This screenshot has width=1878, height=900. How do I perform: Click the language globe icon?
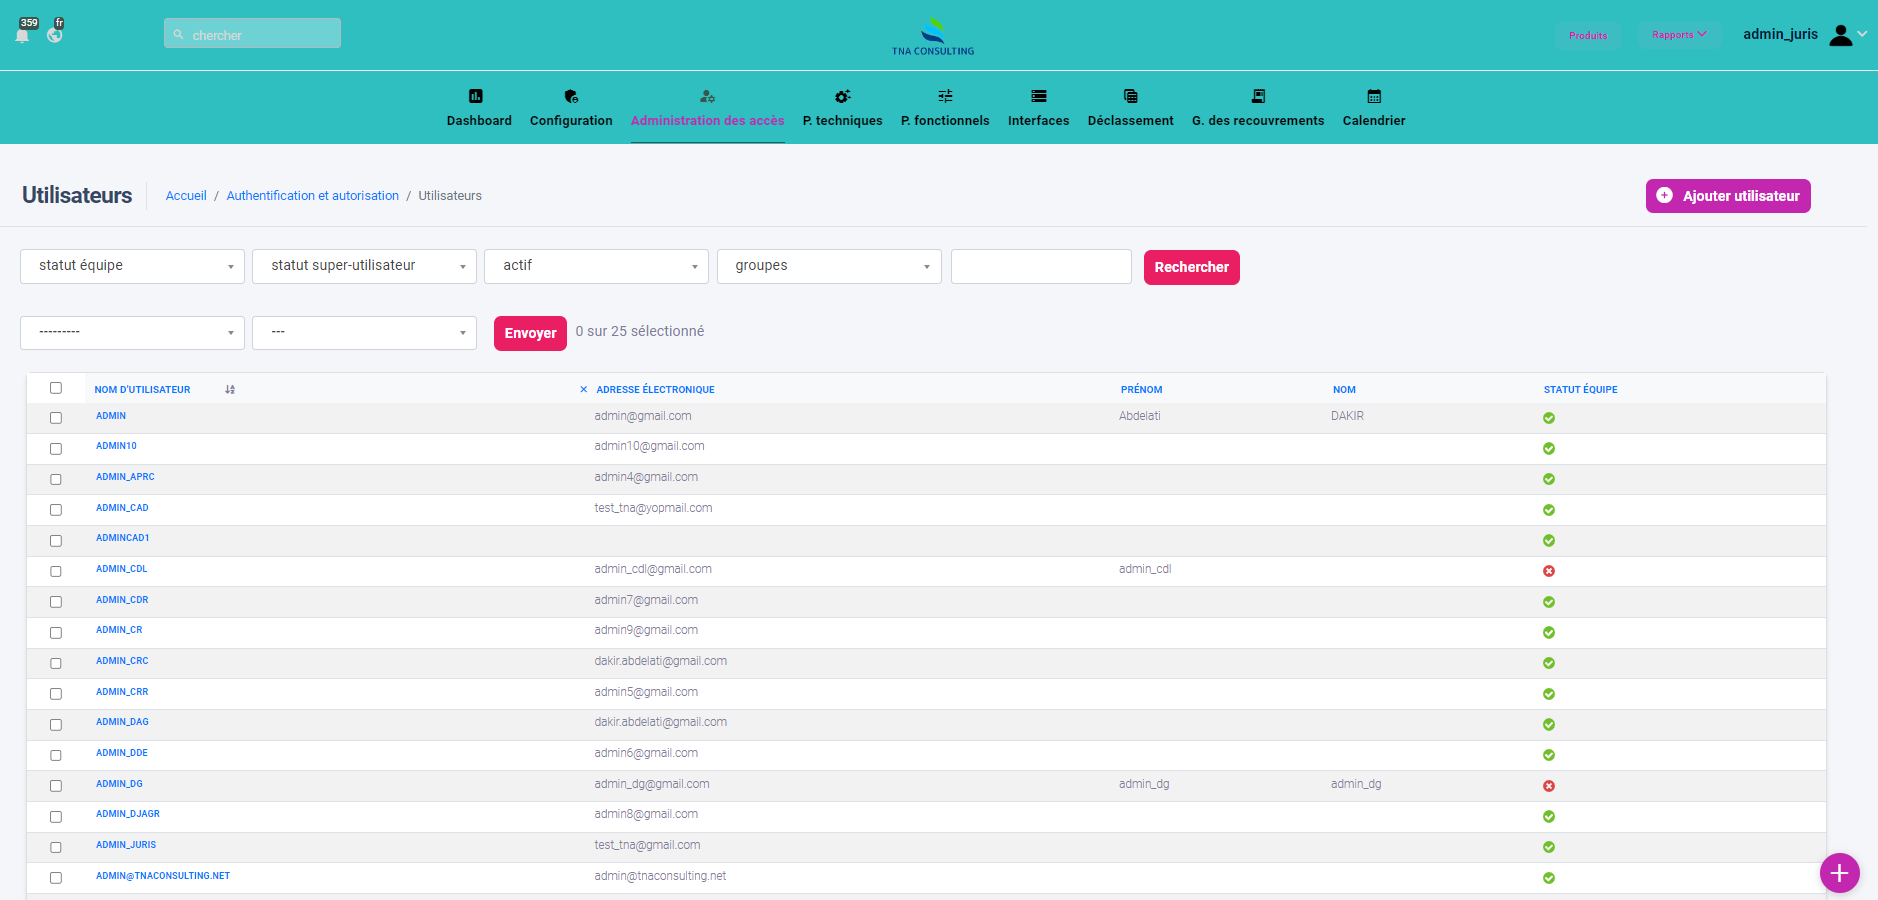coord(55,35)
